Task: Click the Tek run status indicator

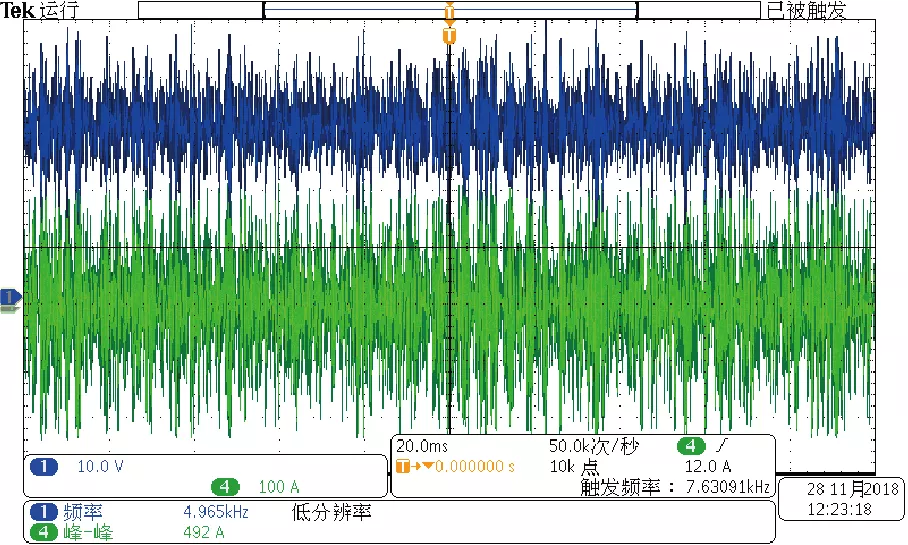Action: 41,10
